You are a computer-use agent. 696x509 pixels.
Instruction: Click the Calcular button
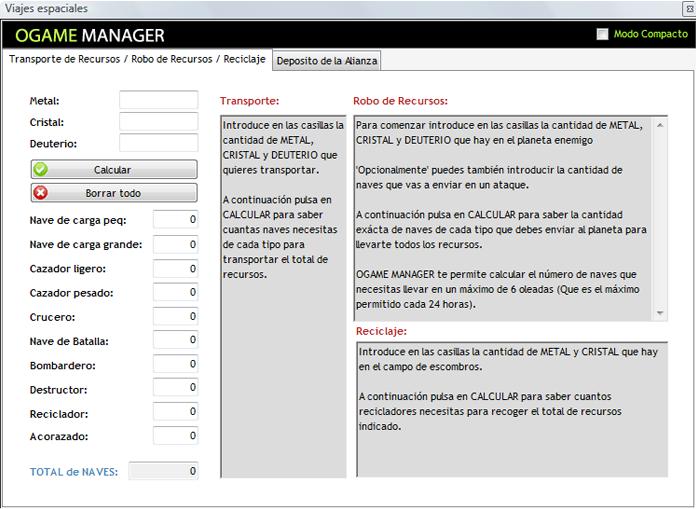(114, 170)
